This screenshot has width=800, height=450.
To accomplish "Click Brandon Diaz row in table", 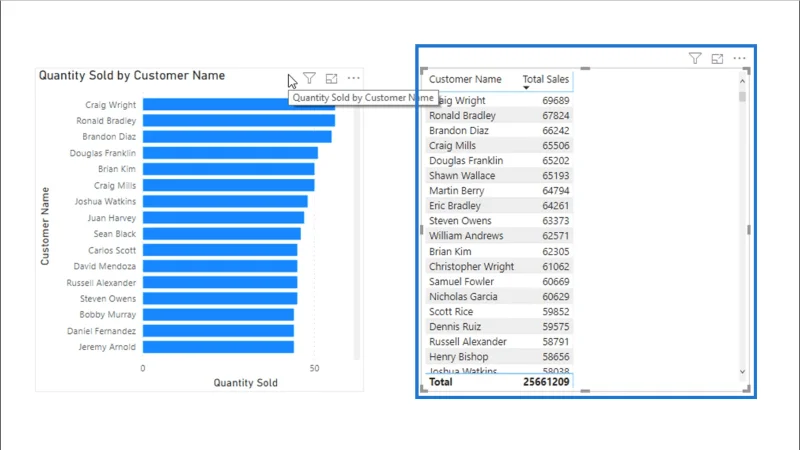I will click(498, 131).
